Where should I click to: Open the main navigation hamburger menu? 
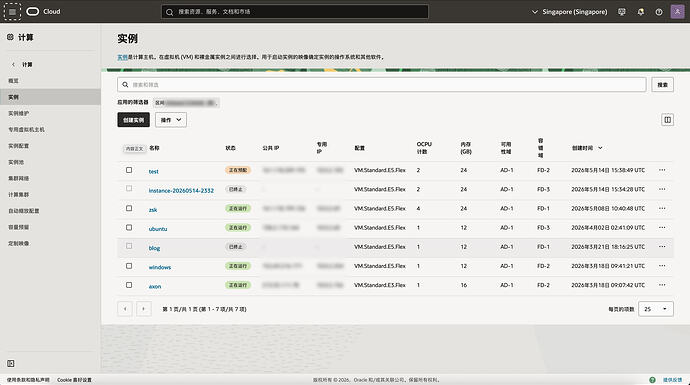coord(12,12)
